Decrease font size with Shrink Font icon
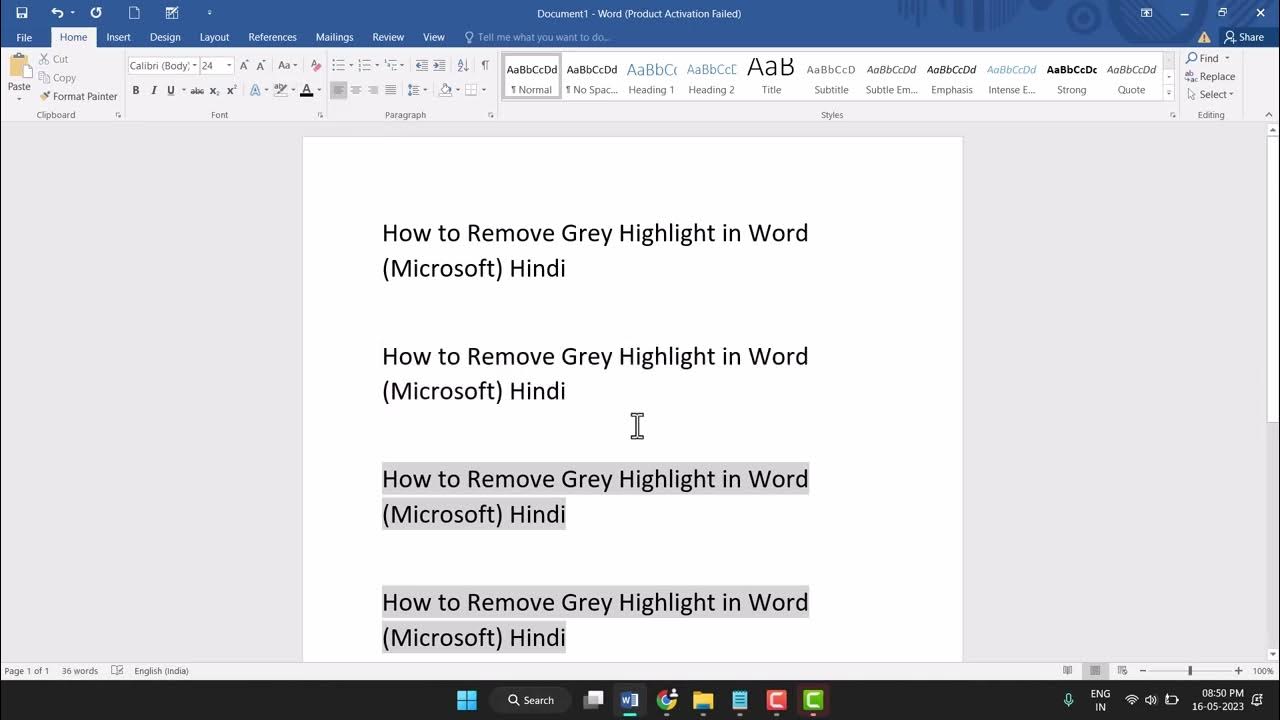This screenshot has width=1280, height=720. (260, 65)
